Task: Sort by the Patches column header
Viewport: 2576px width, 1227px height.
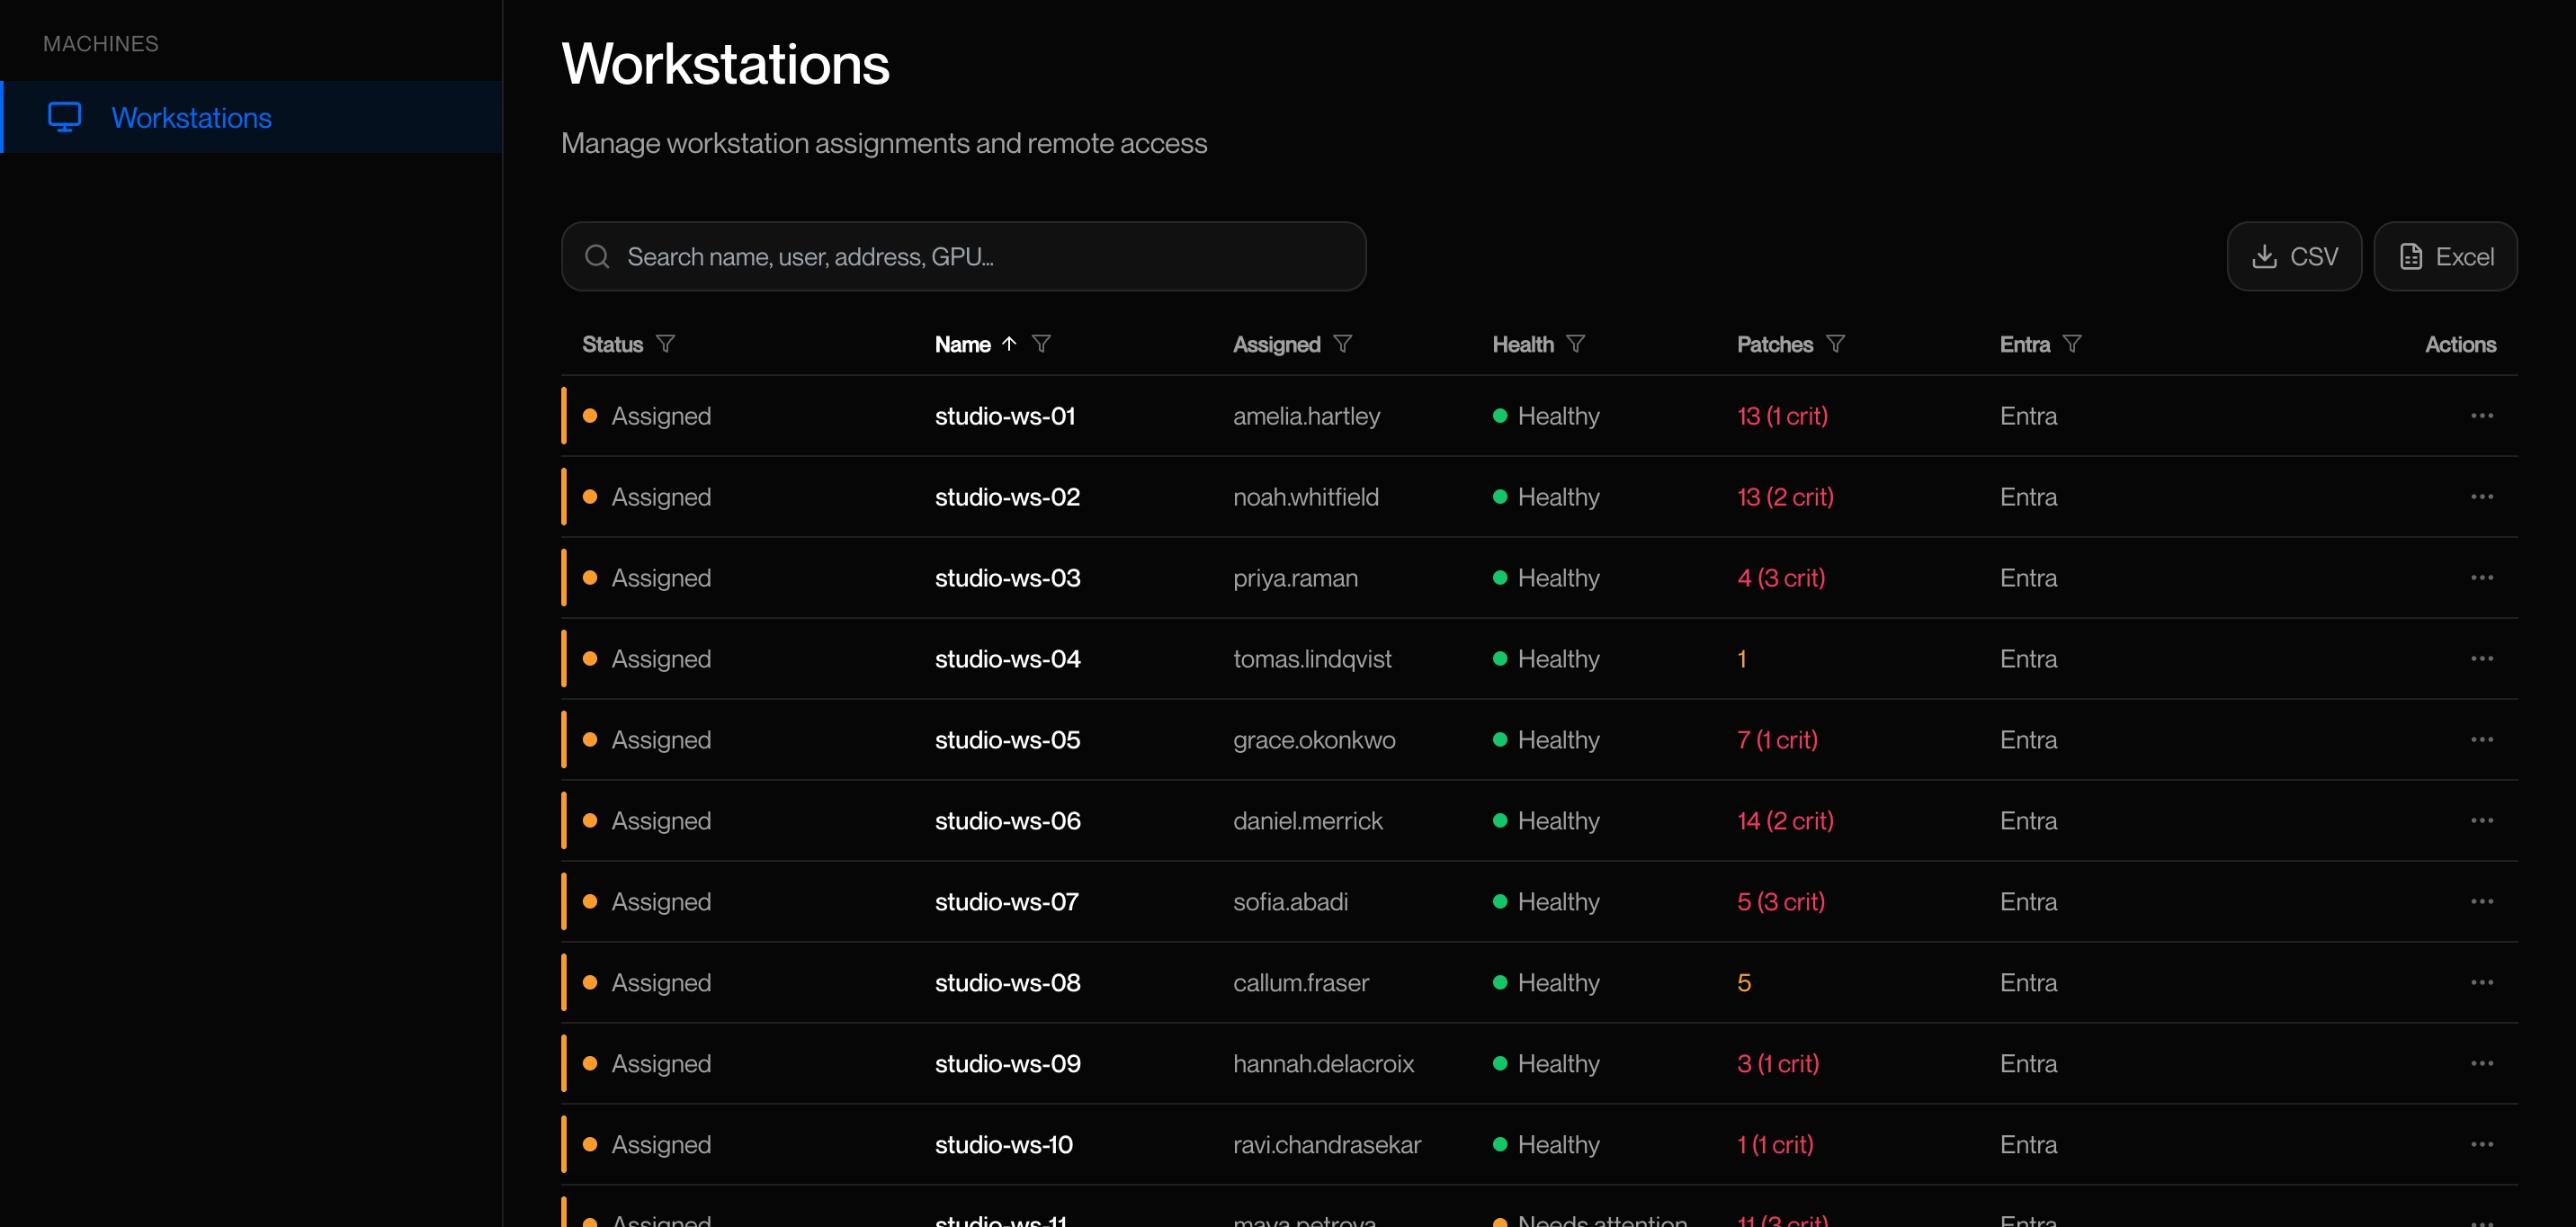Action: pyautogui.click(x=1774, y=344)
